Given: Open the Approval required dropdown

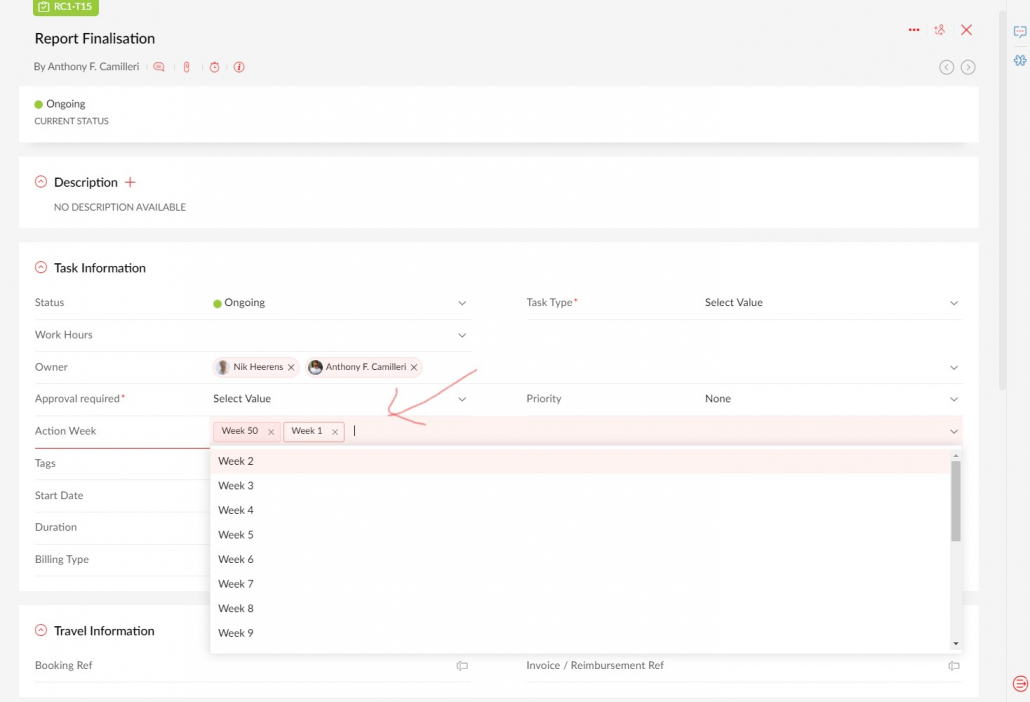Looking at the screenshot, I should 341,399.
